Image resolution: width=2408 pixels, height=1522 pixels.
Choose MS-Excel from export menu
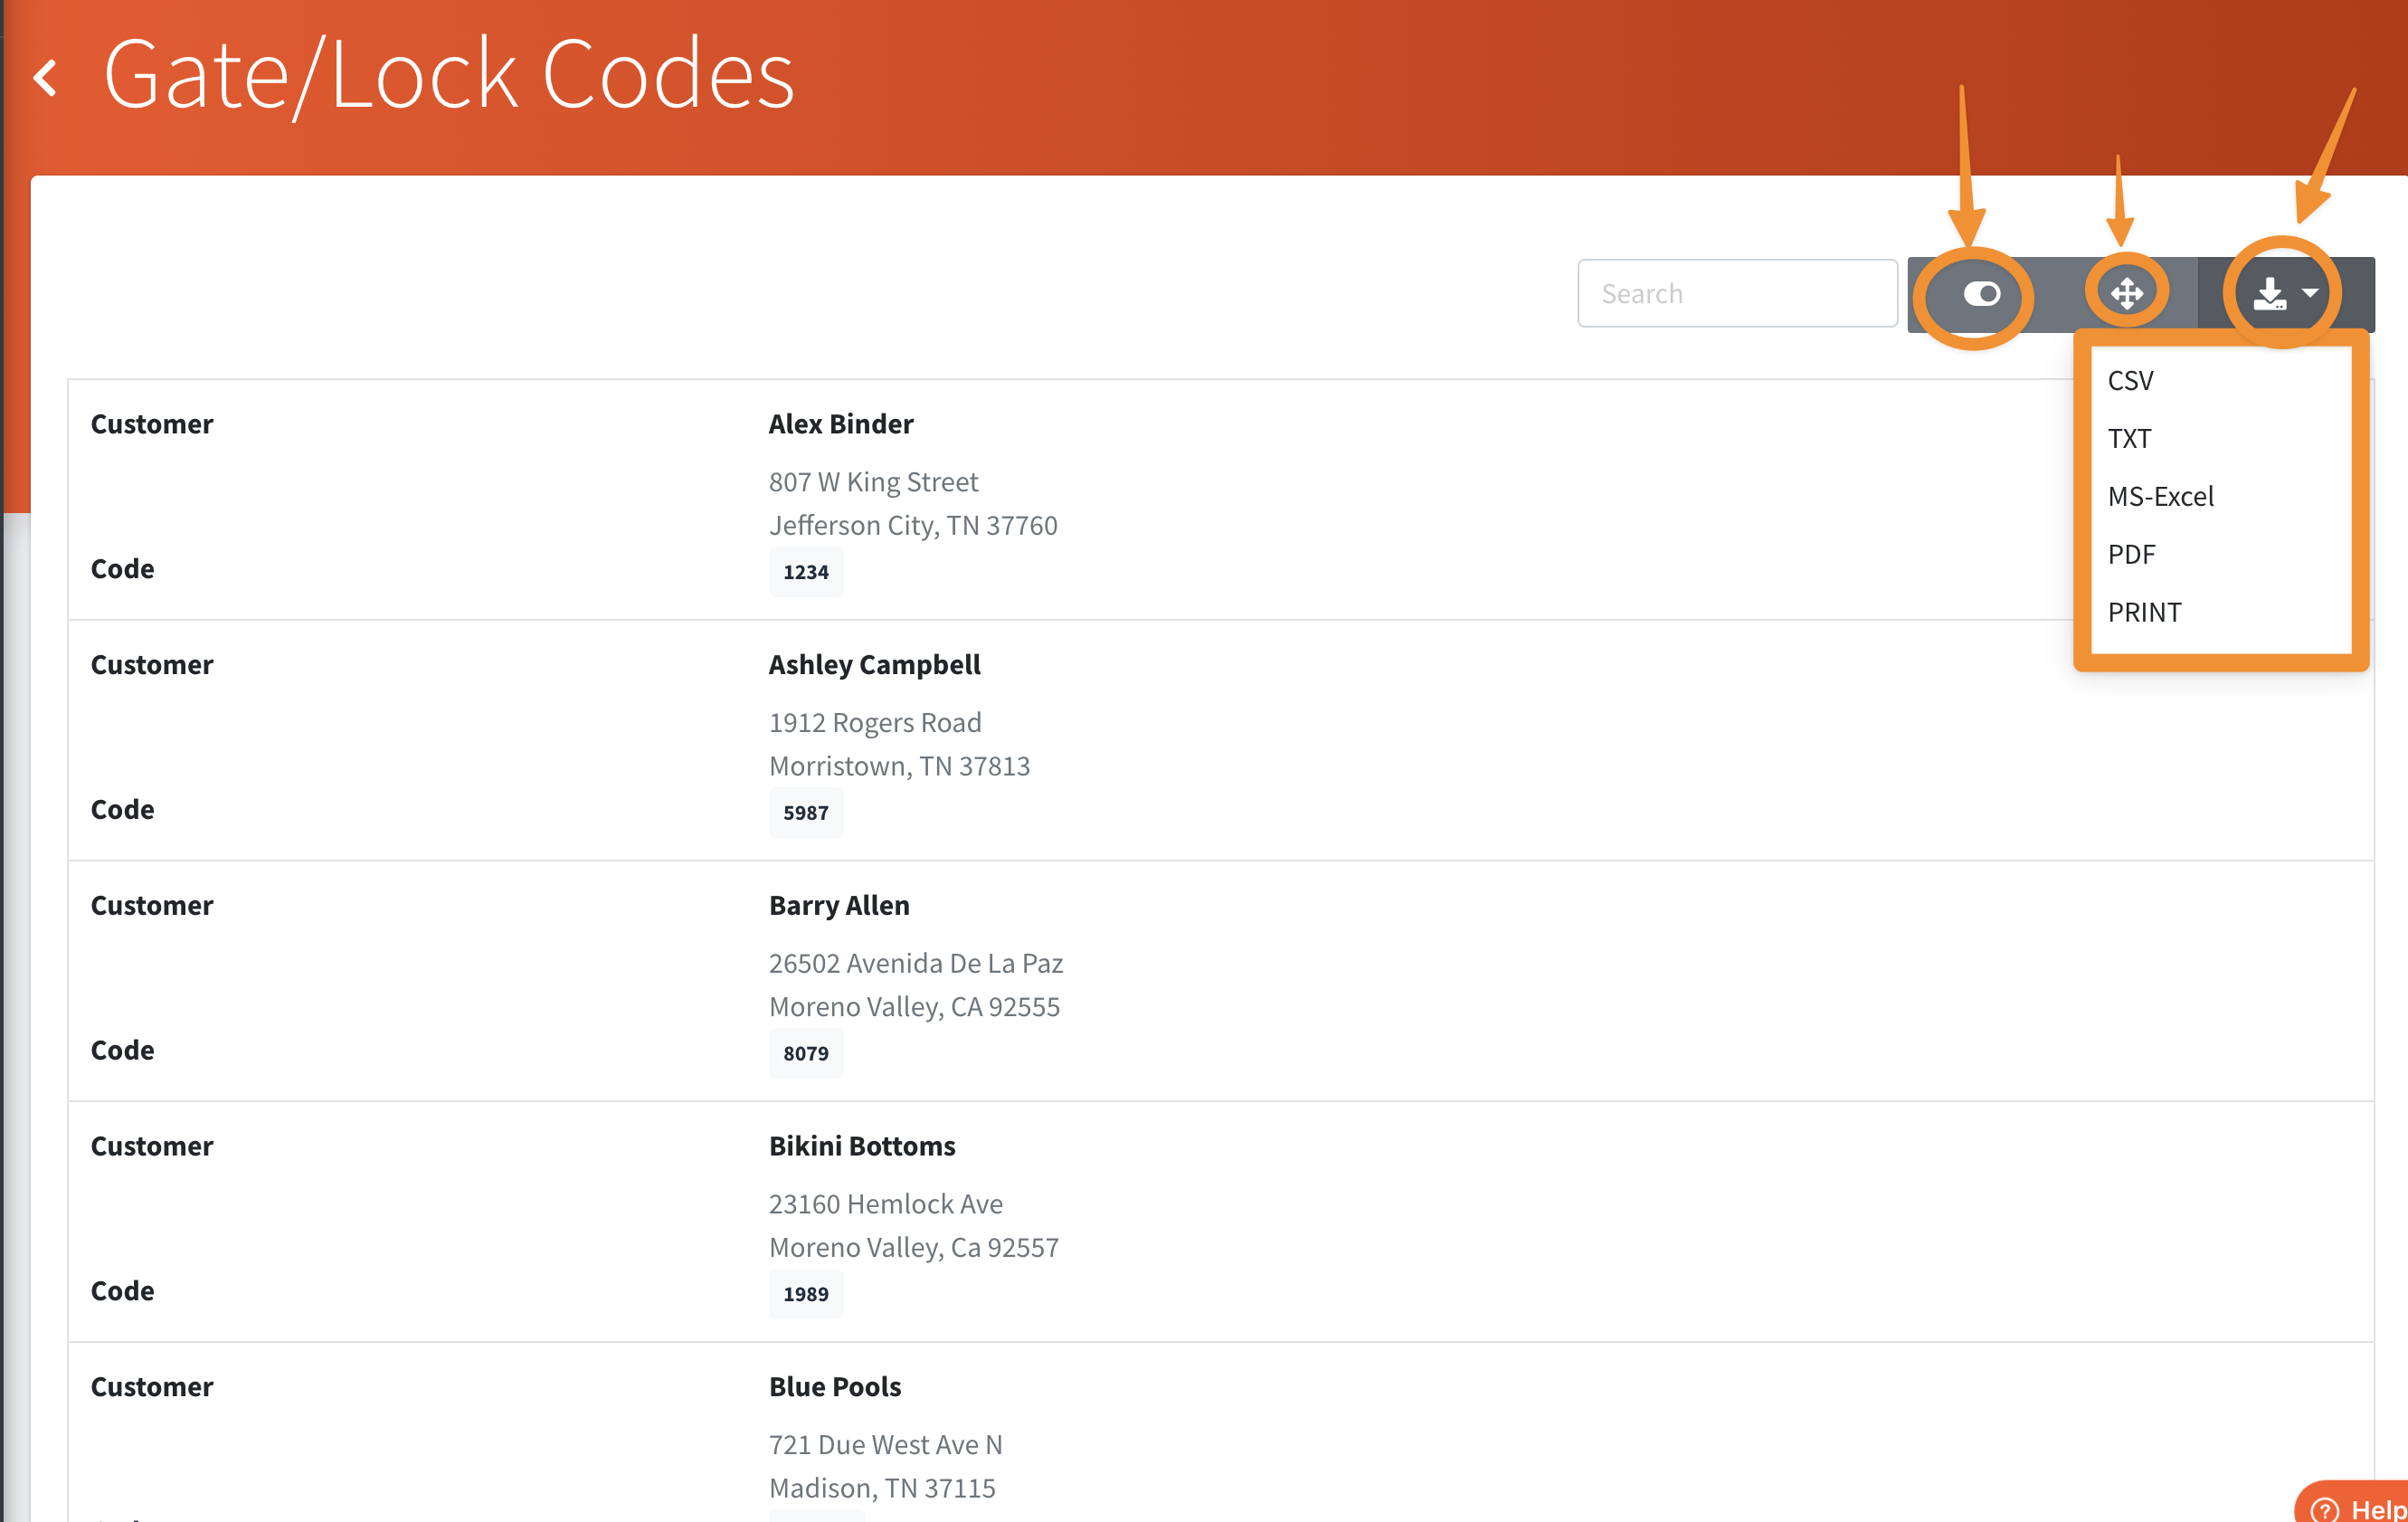(x=2160, y=497)
